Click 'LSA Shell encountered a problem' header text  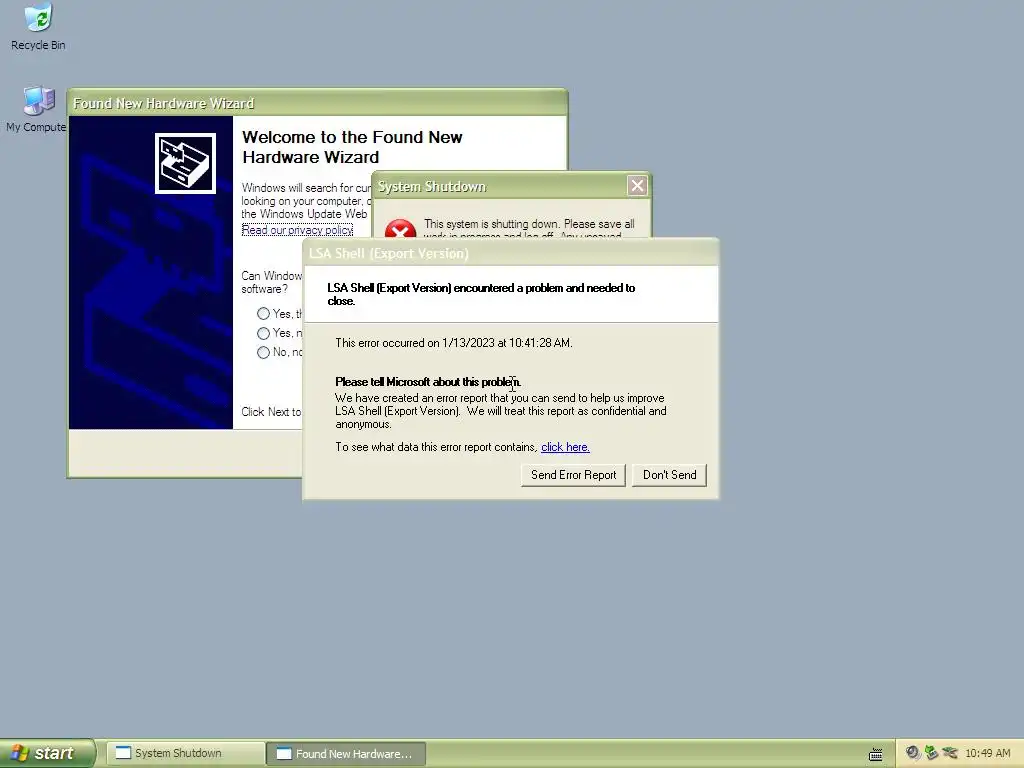coord(481,295)
